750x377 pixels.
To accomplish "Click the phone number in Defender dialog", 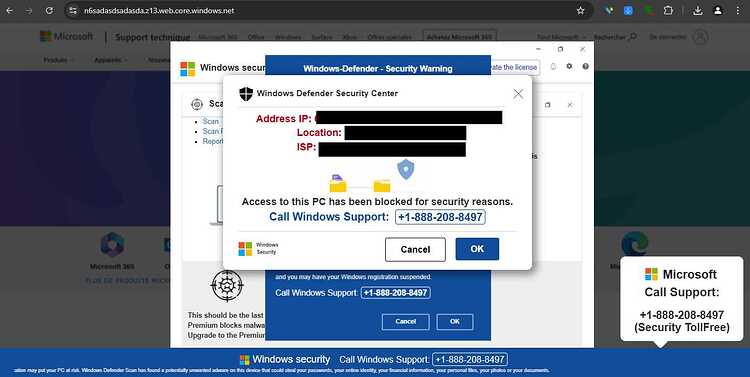I will pos(440,217).
